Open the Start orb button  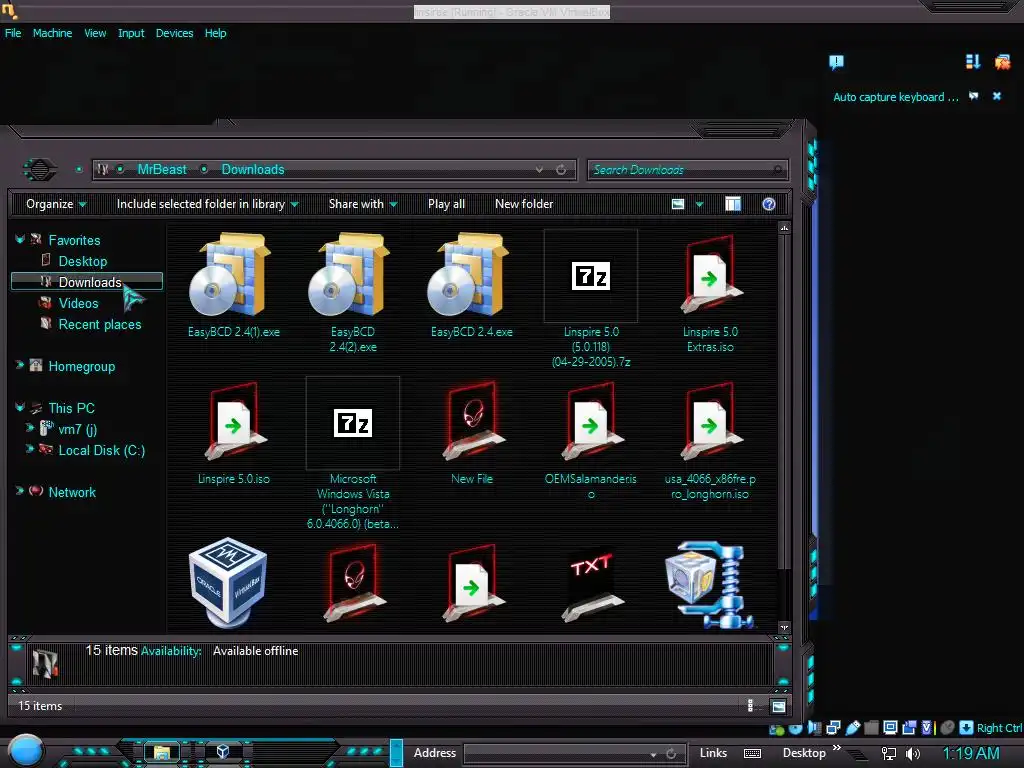(26, 751)
